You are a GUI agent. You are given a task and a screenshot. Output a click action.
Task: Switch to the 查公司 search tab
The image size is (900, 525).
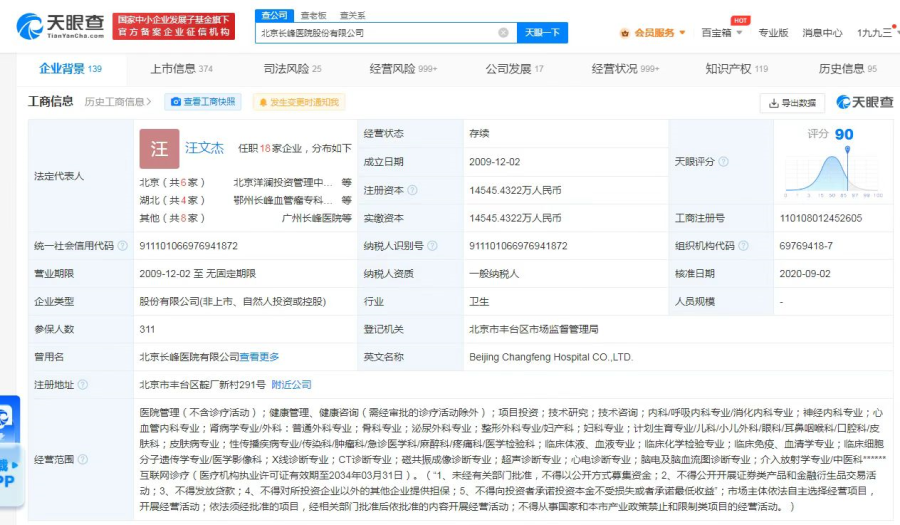coord(274,15)
